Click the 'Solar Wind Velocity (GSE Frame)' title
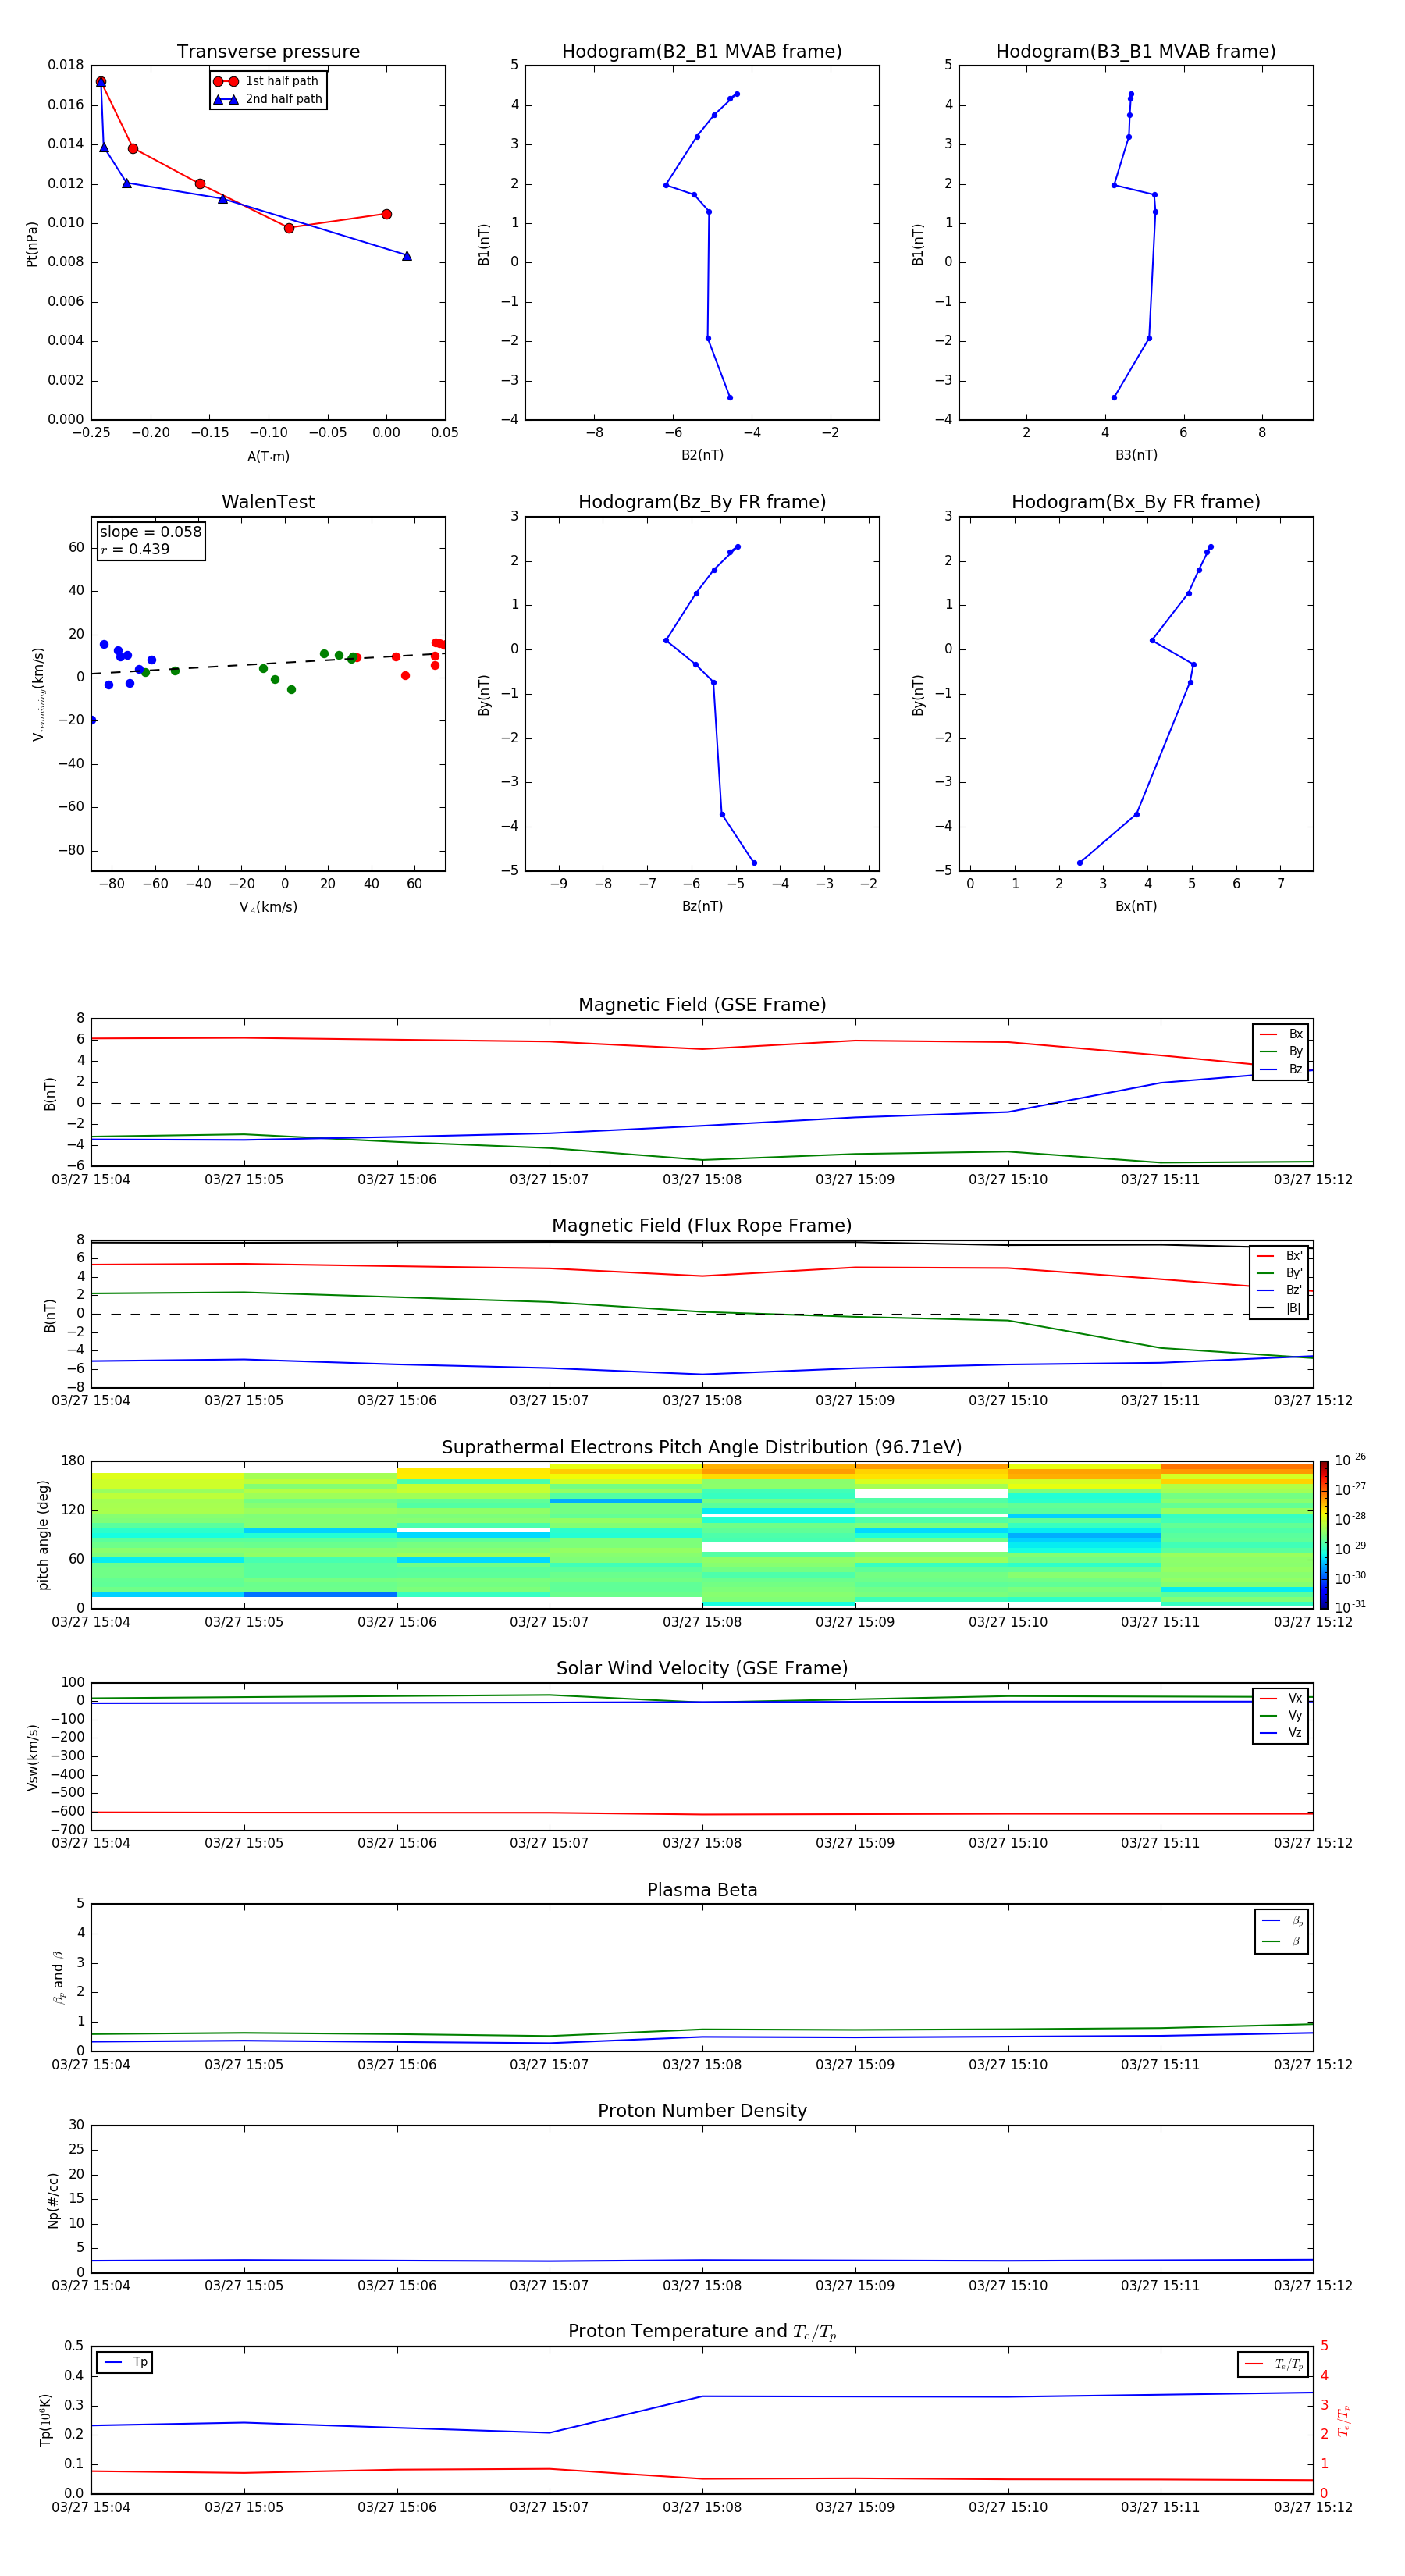Screen dimensions: 1405x2576 702,1668
